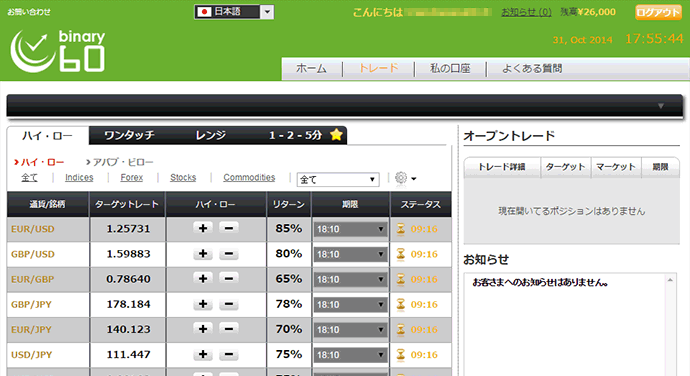Image resolution: width=690 pixels, height=376 pixels.
Task: Filter by the Commodities link
Action: click(x=249, y=177)
